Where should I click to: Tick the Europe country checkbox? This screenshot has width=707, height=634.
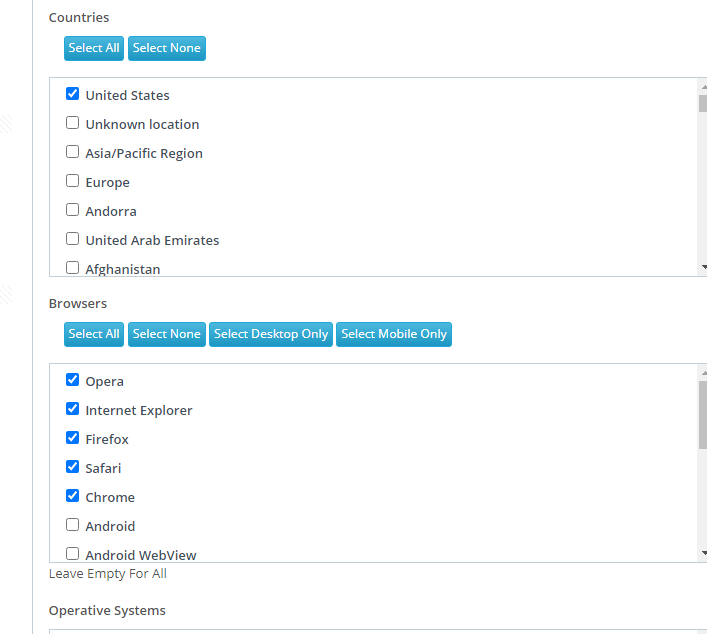pyautogui.click(x=72, y=181)
